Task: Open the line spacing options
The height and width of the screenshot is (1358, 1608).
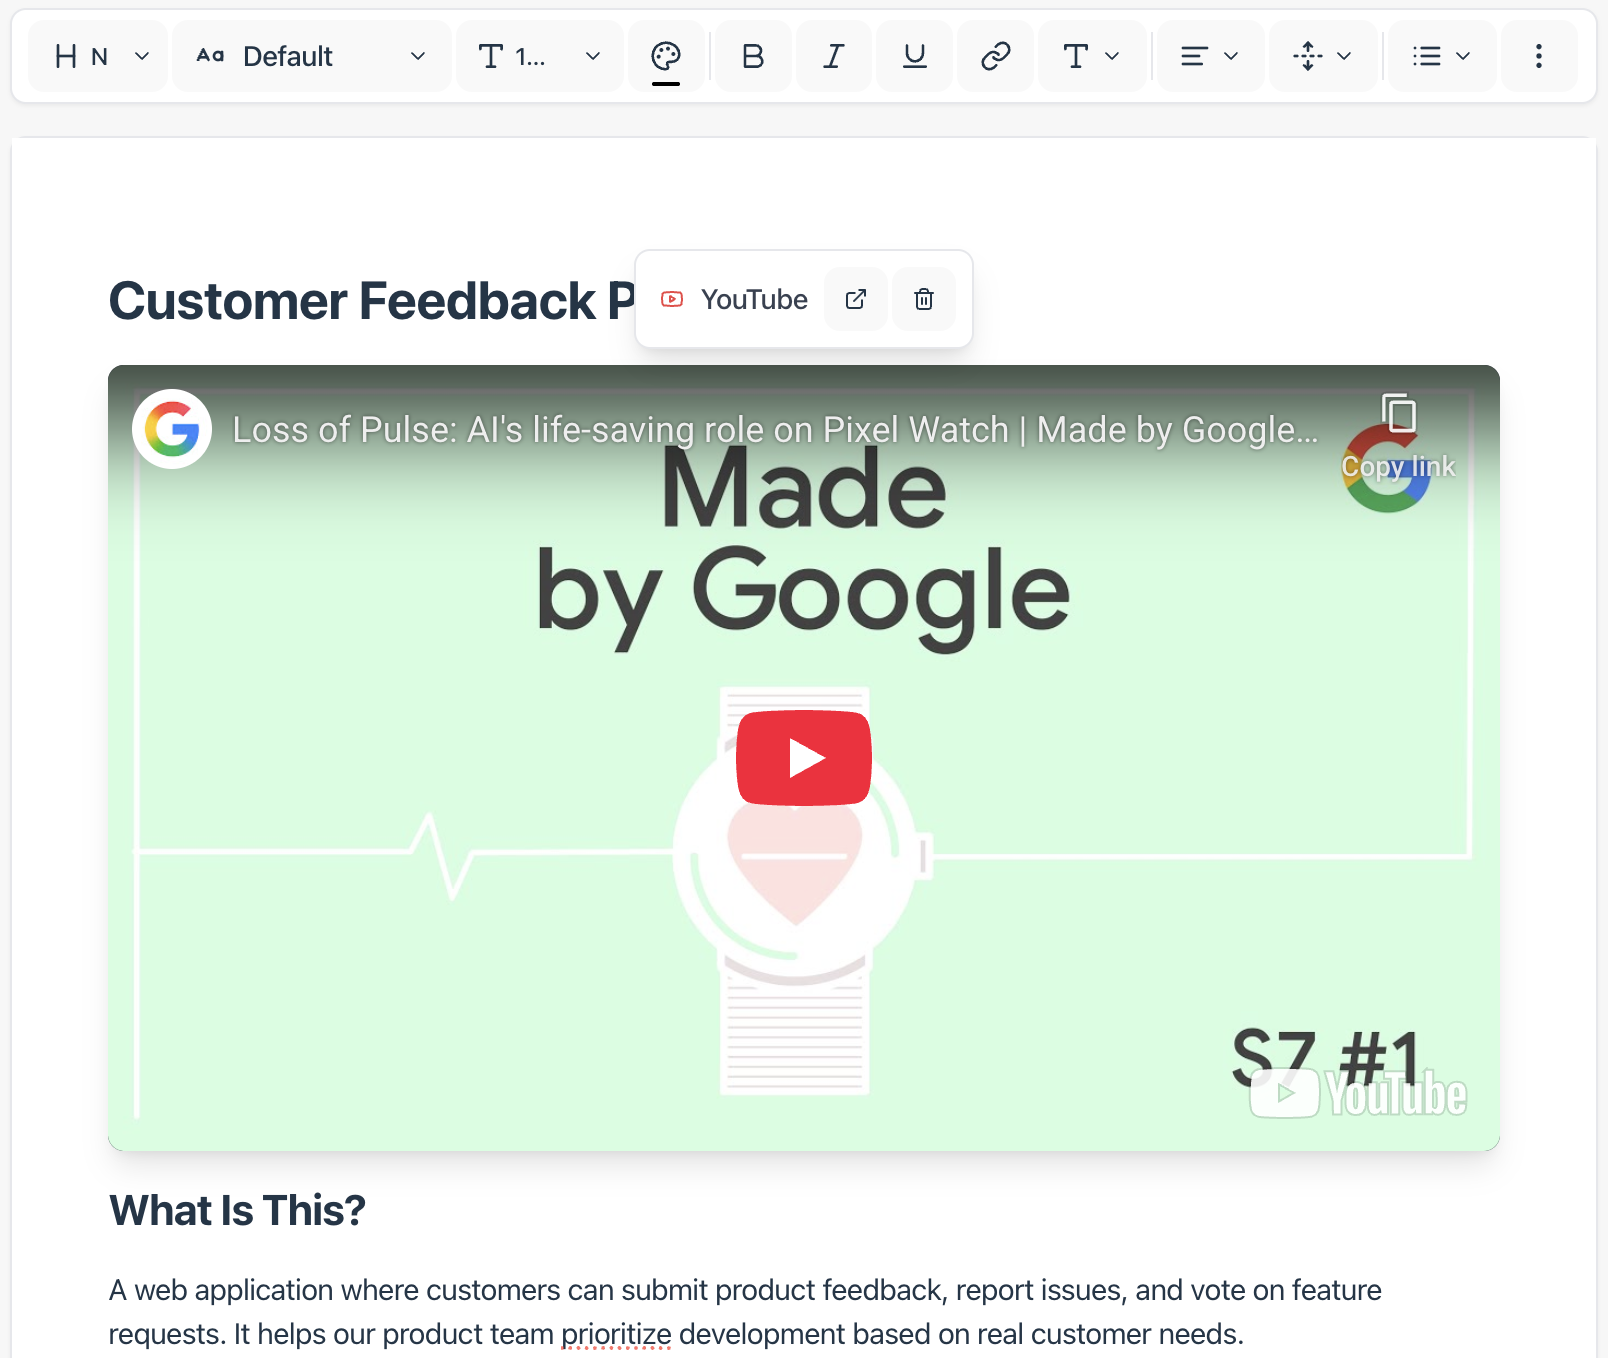Action: pos(1322,57)
